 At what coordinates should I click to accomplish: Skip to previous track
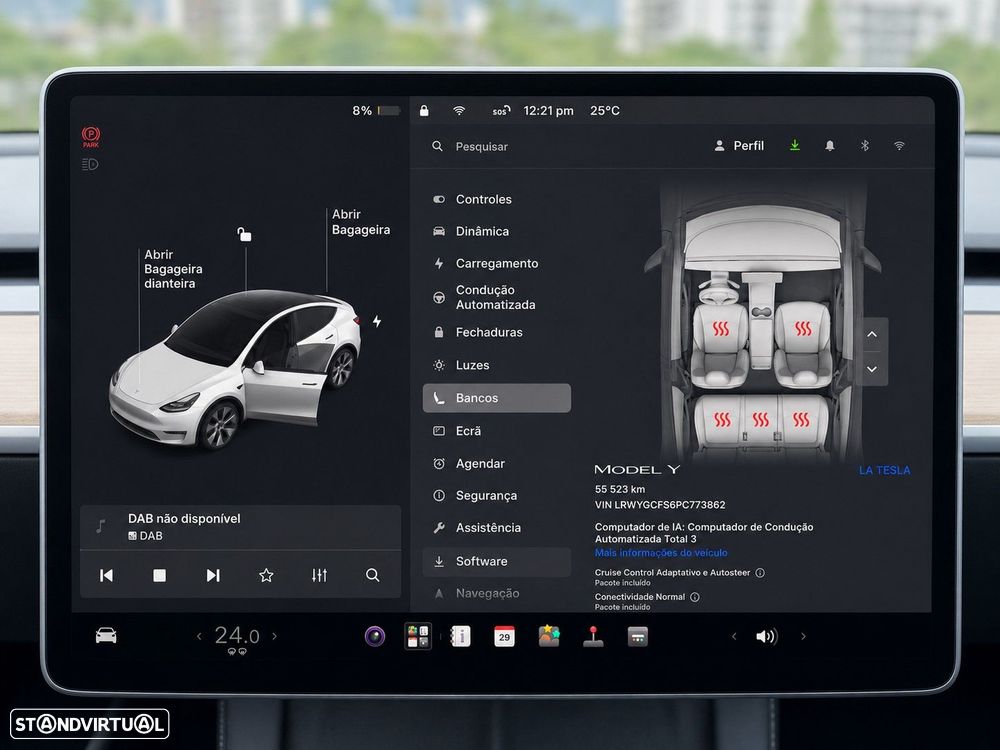[107, 575]
